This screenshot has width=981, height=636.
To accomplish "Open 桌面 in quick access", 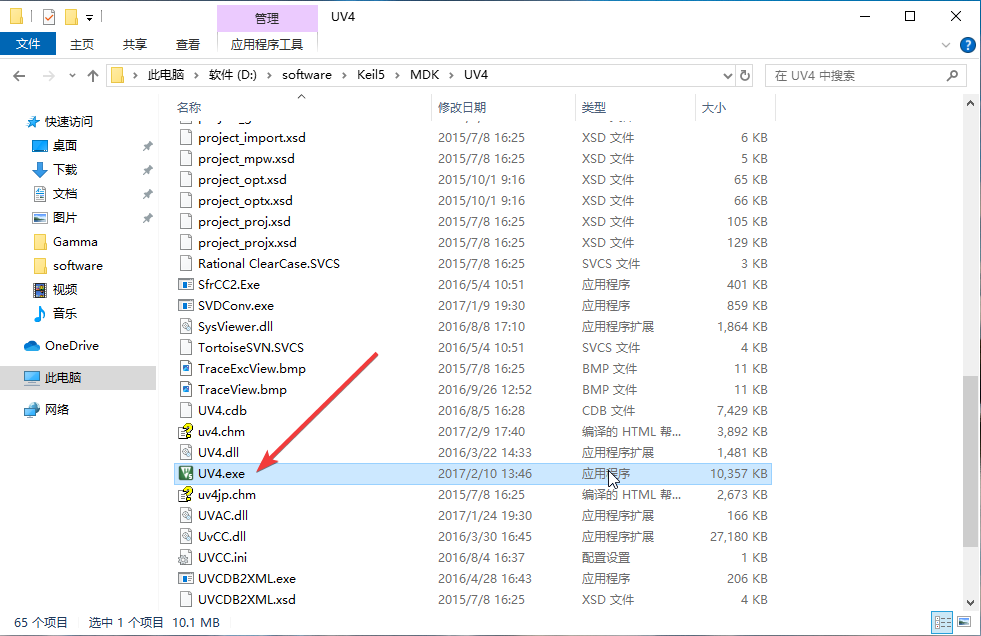I will tap(54, 146).
